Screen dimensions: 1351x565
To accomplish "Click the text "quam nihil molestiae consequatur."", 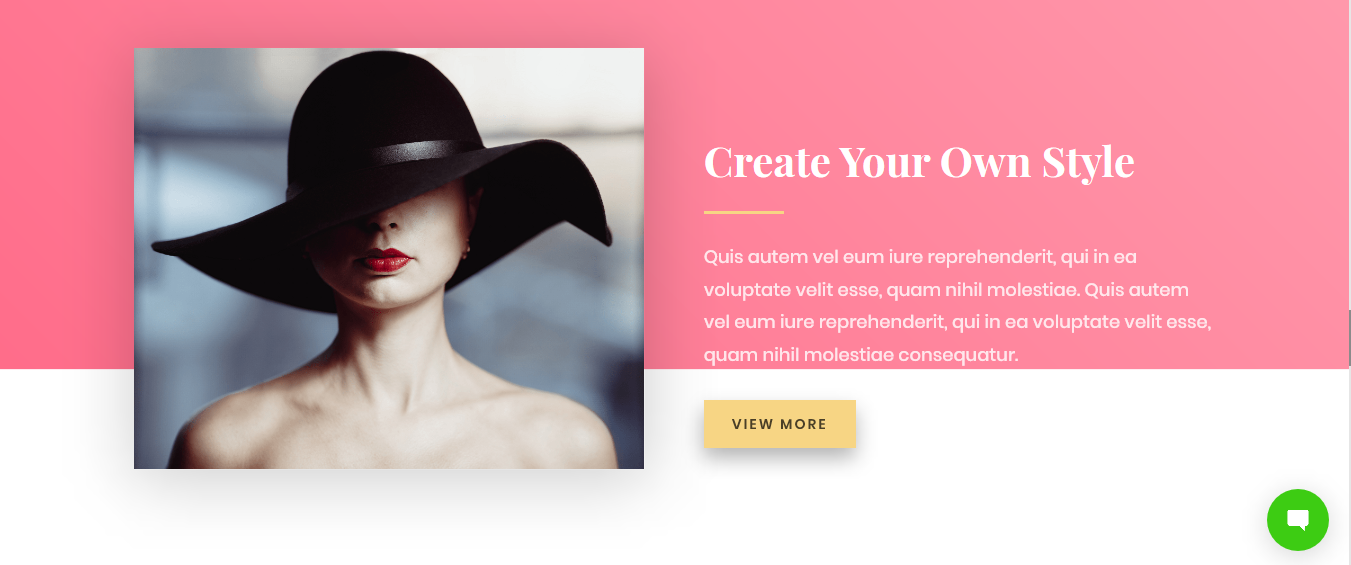I will coord(861,354).
